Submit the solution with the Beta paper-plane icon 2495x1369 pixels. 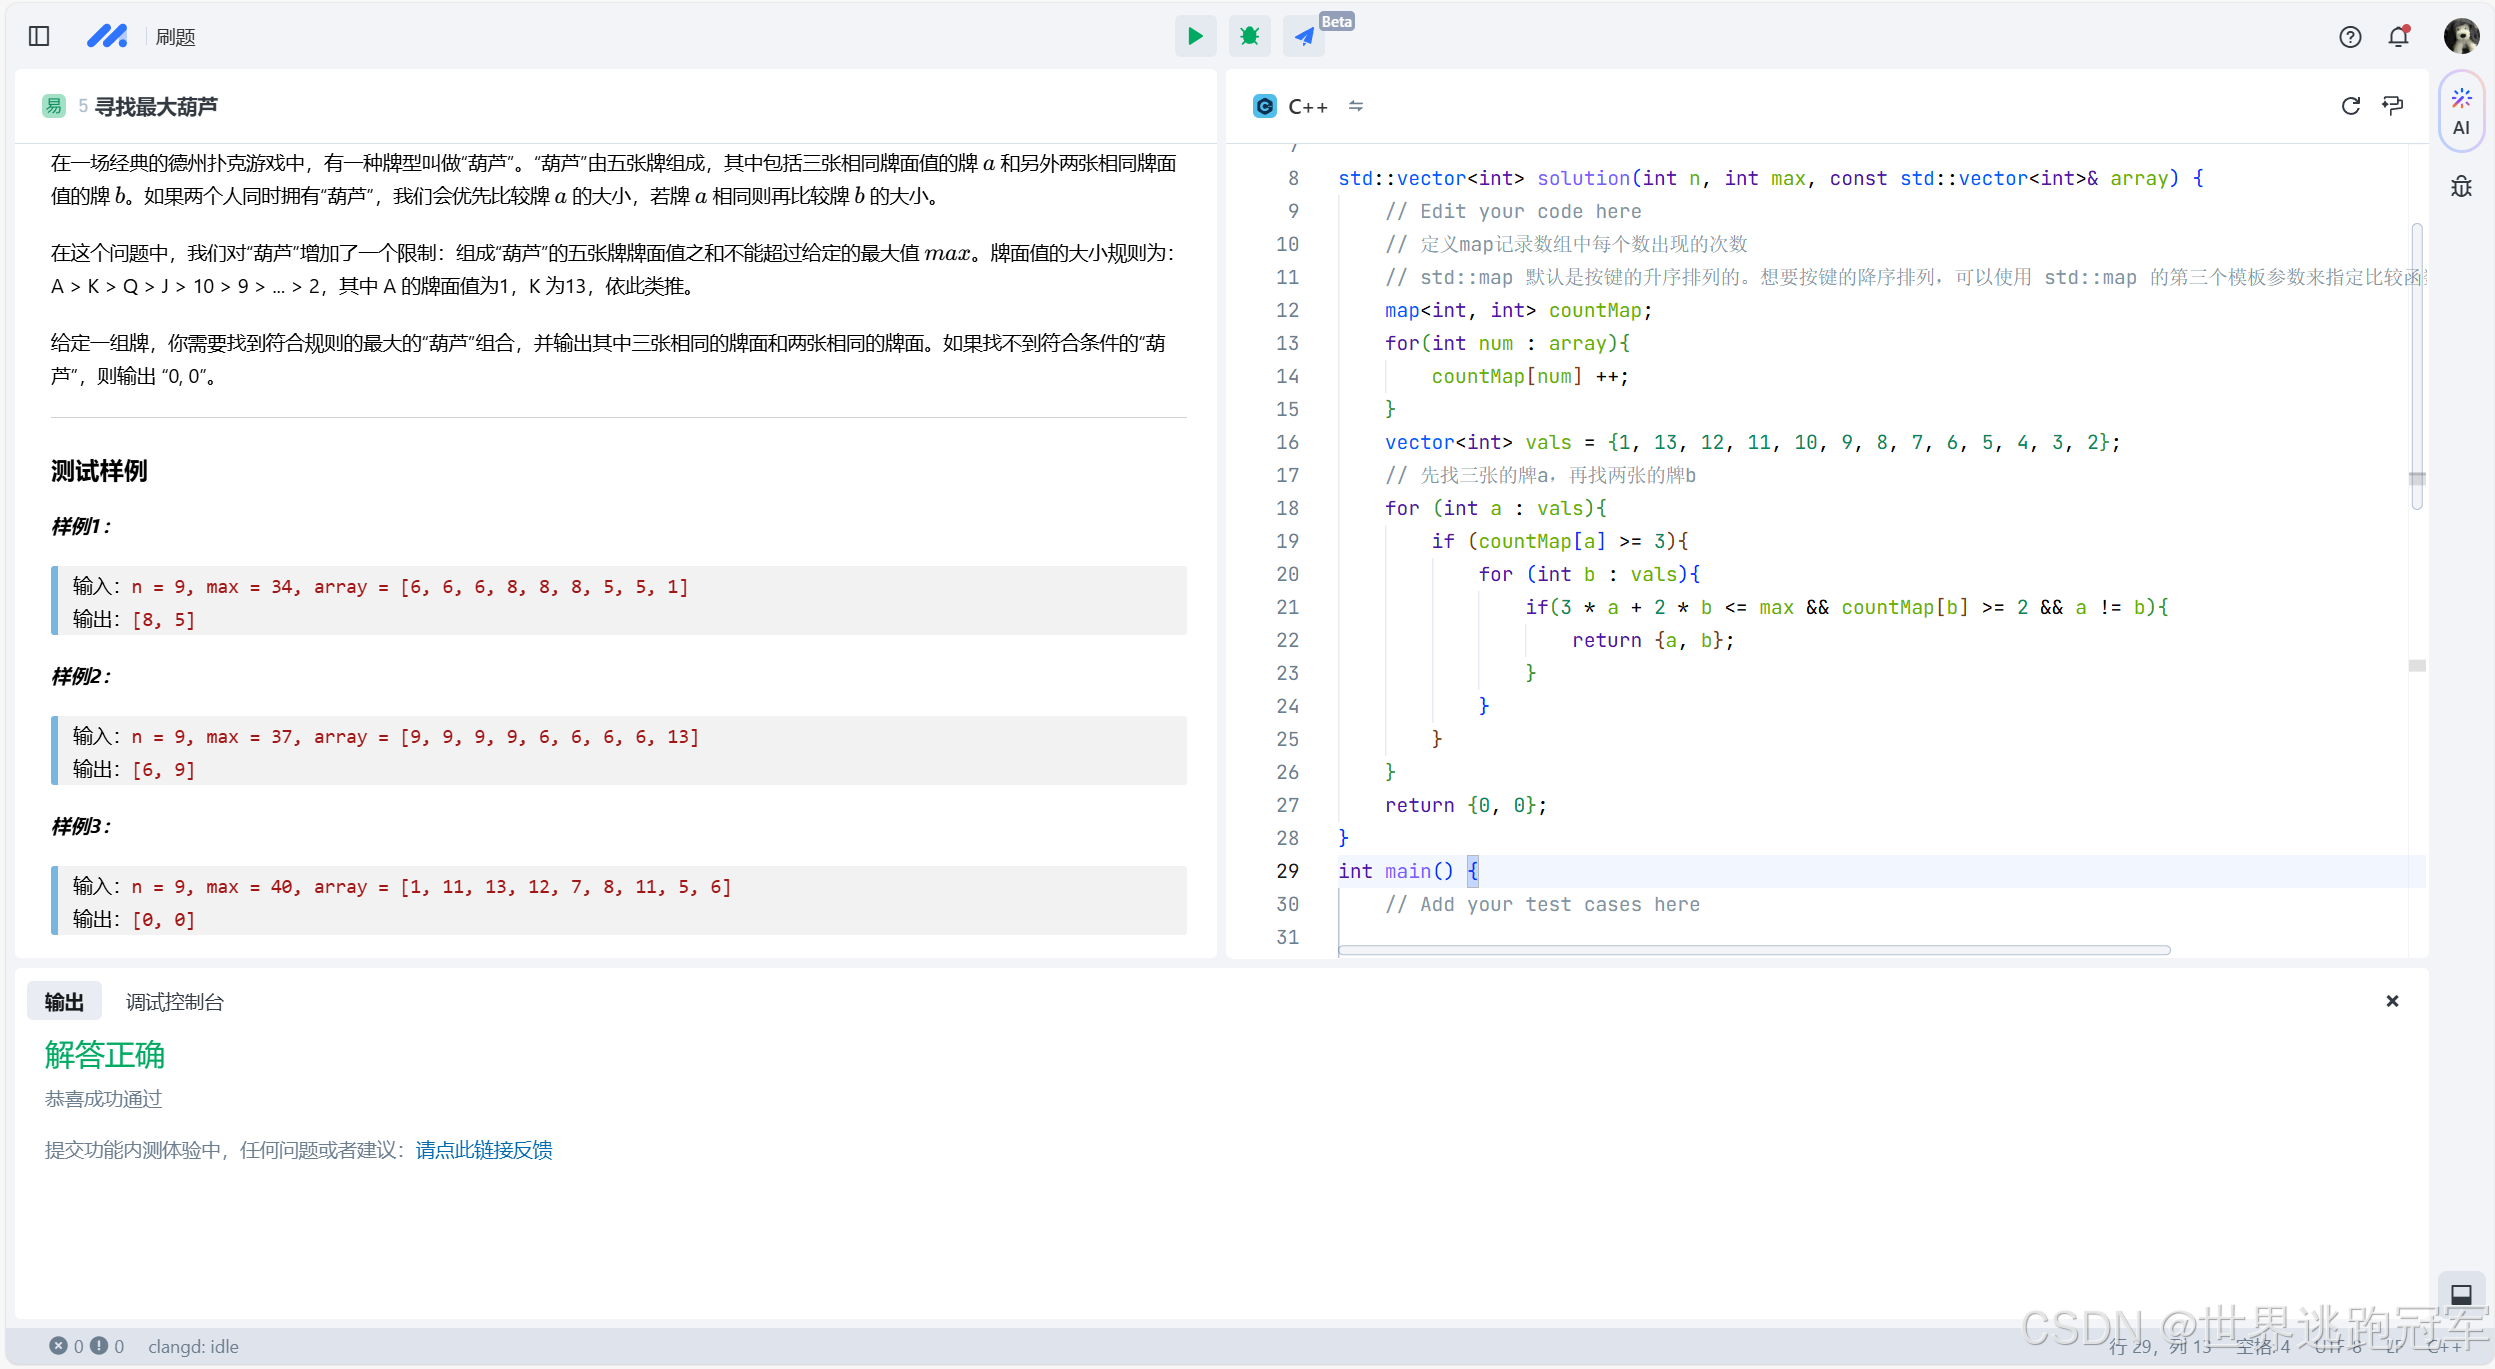(1304, 36)
